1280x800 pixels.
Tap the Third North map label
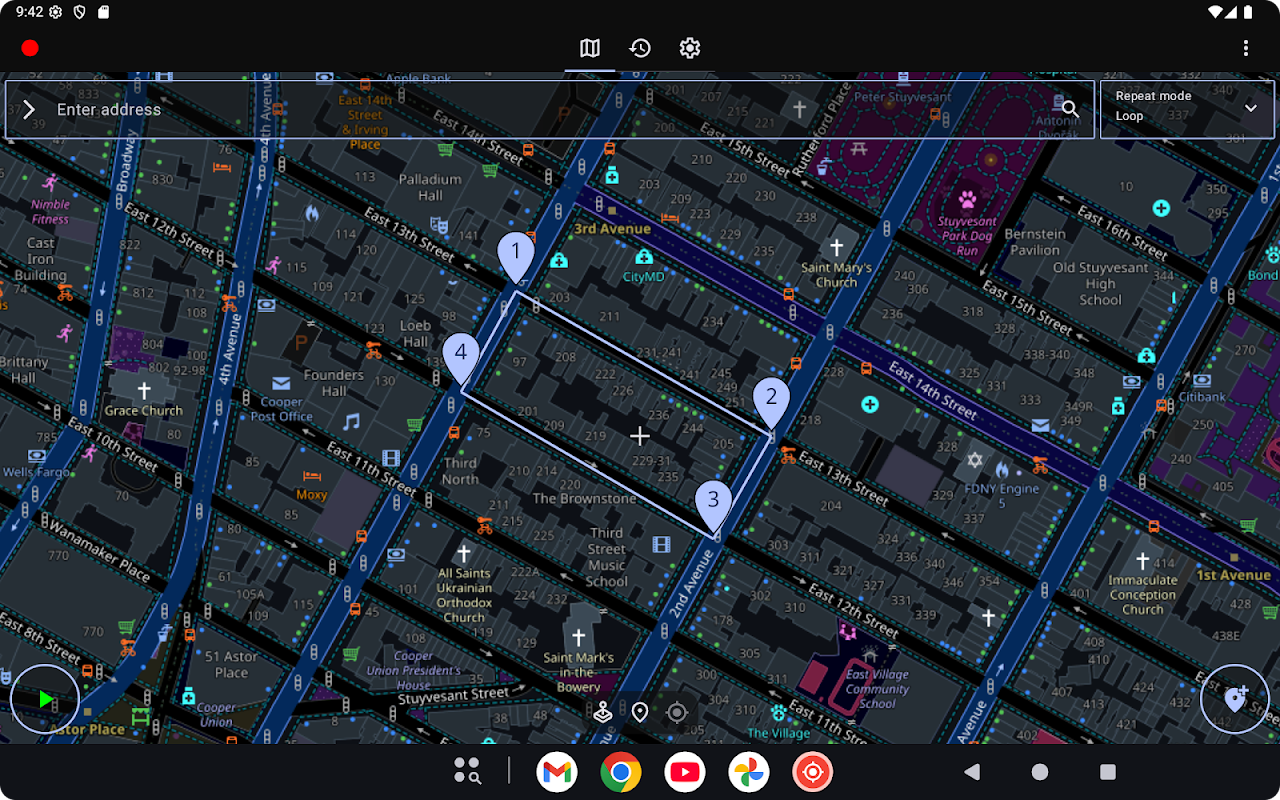[x=460, y=471]
